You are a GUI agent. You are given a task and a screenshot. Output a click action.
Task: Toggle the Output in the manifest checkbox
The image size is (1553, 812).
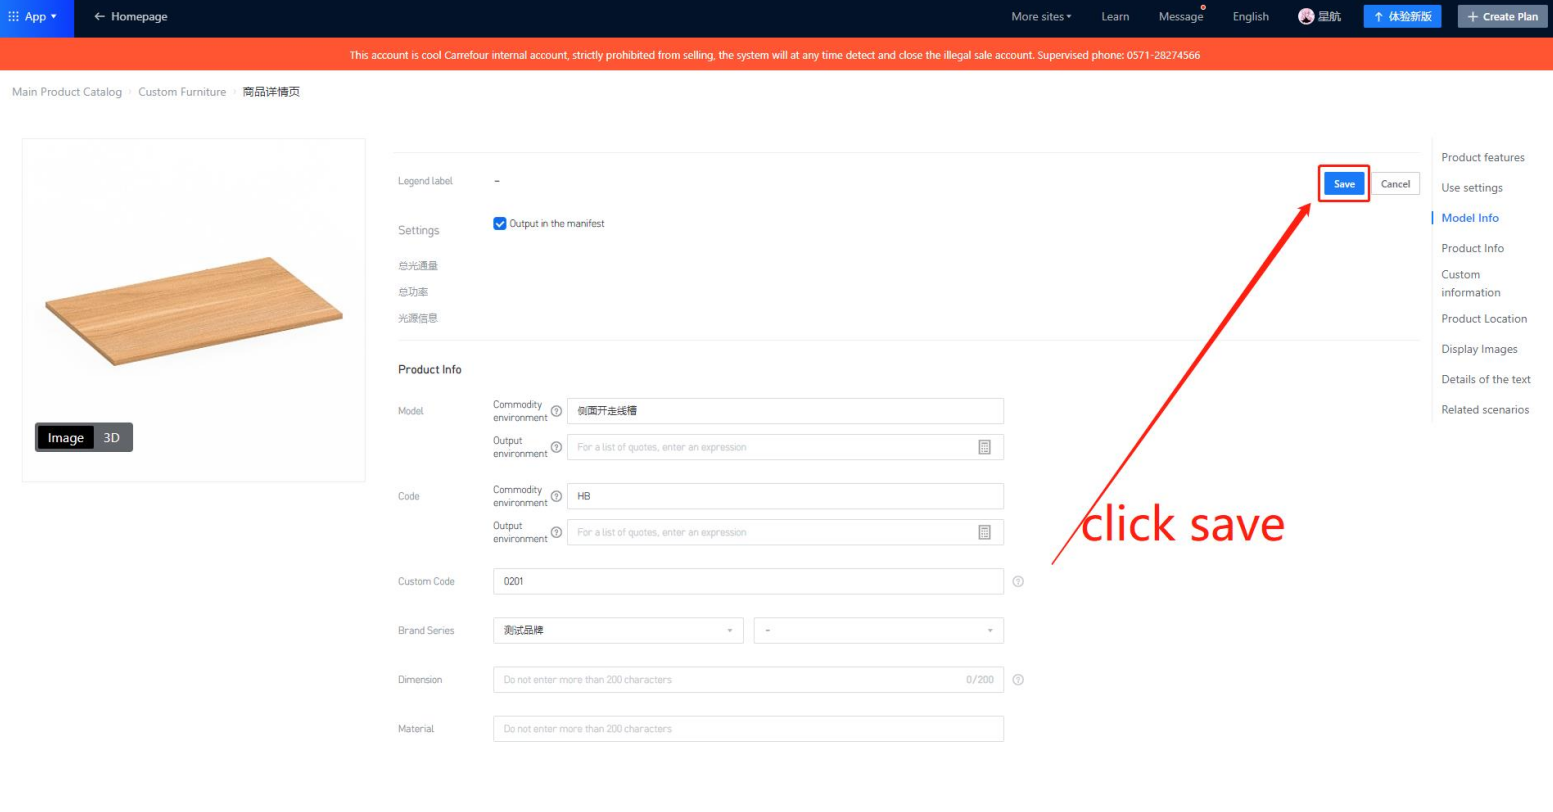pos(500,224)
